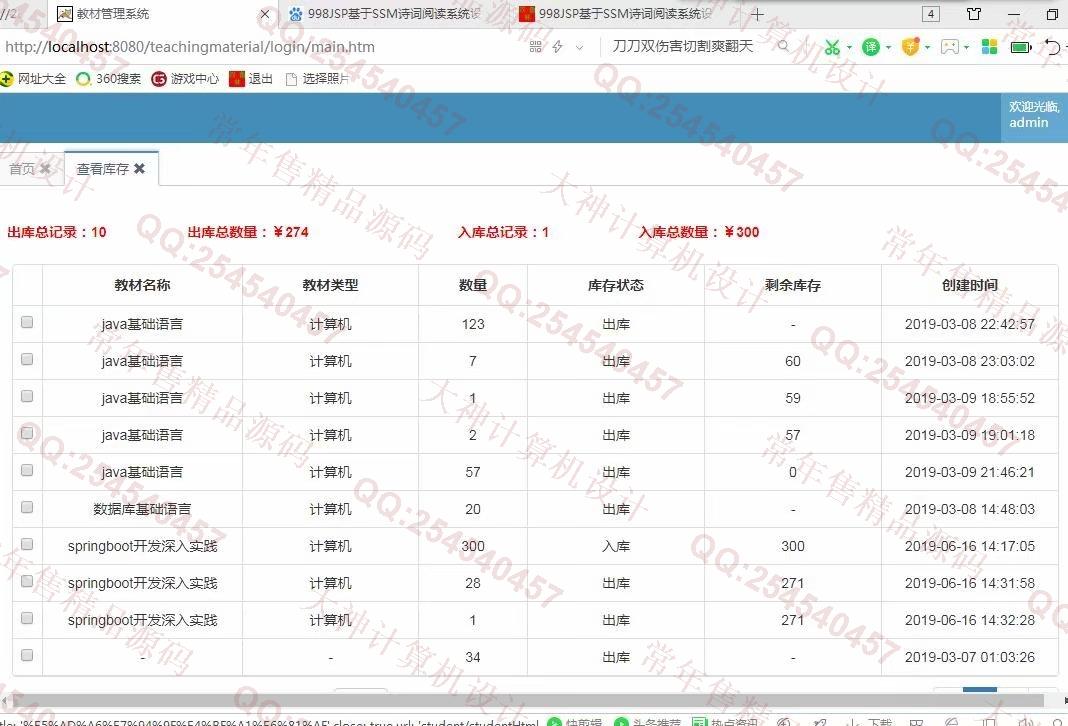1068x726 pixels.
Task: Expand dropdown arrow next to scissors icon
Action: [x=850, y=47]
